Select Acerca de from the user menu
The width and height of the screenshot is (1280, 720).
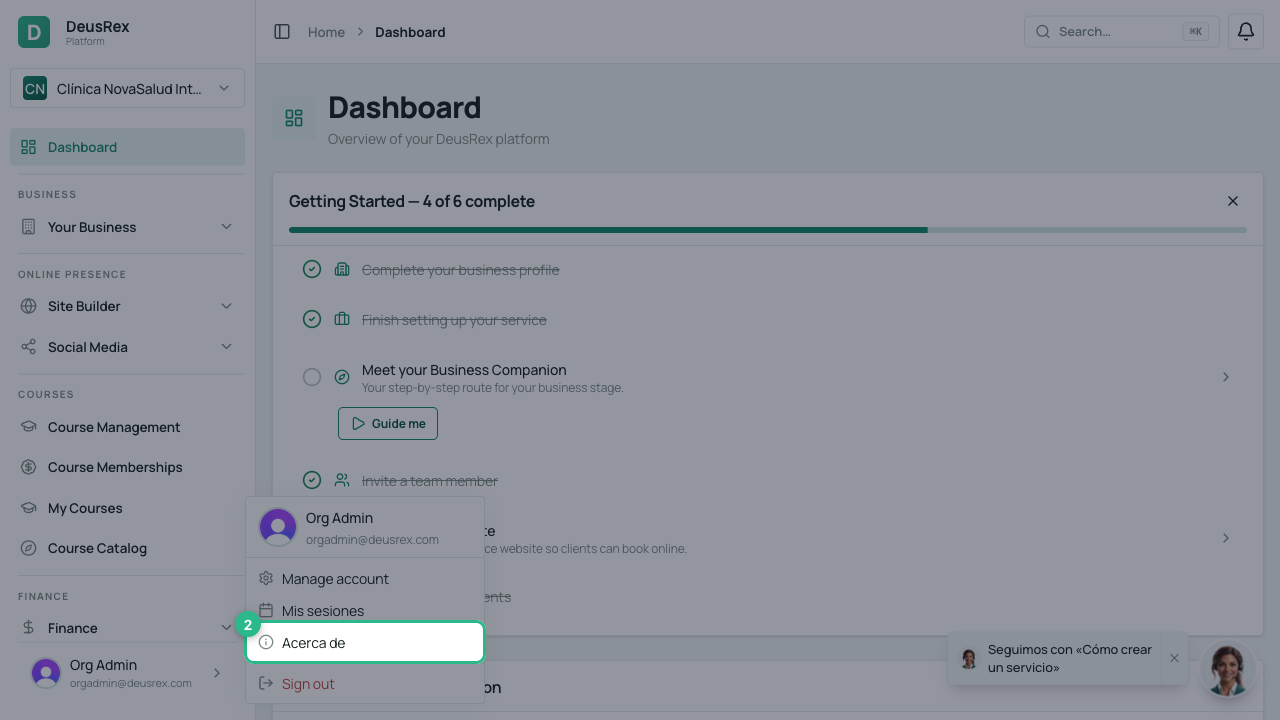coord(365,642)
